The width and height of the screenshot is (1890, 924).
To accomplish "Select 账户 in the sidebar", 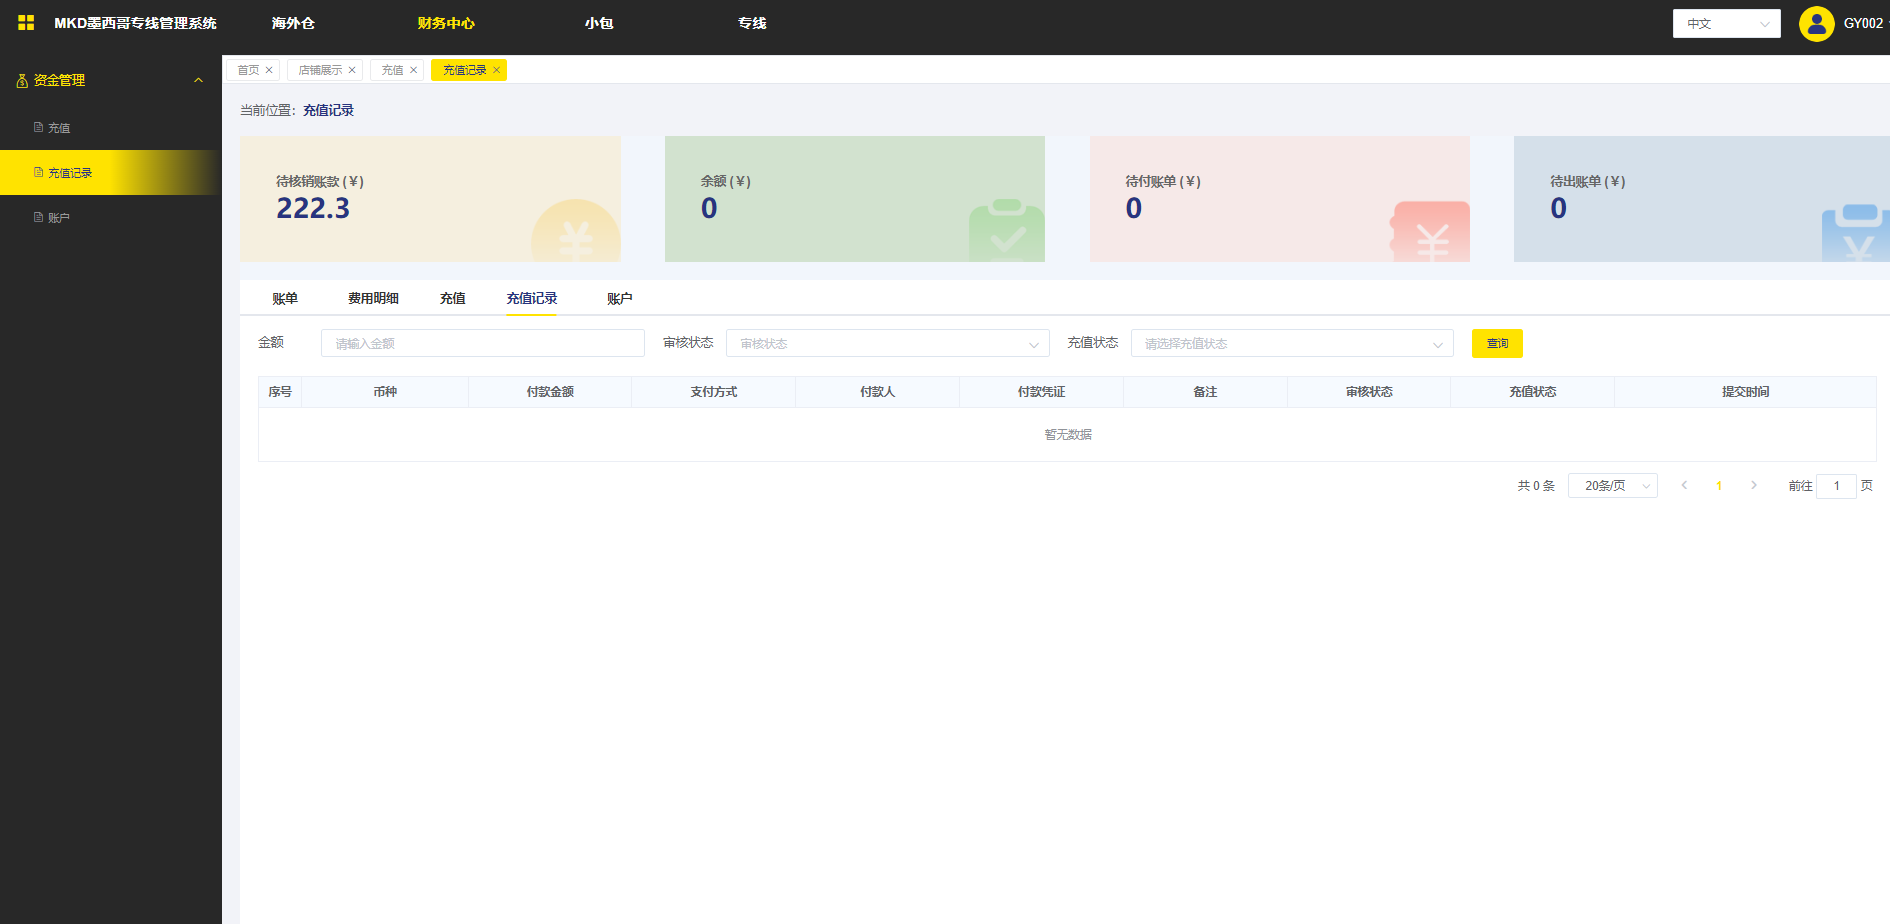I will click(x=59, y=218).
